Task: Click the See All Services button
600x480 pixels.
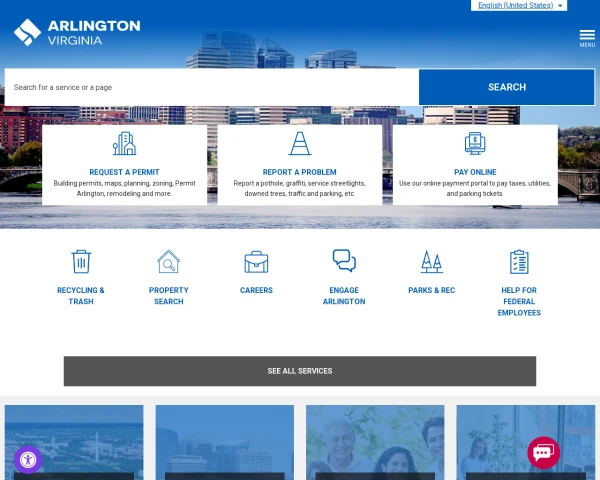Action: pos(300,371)
